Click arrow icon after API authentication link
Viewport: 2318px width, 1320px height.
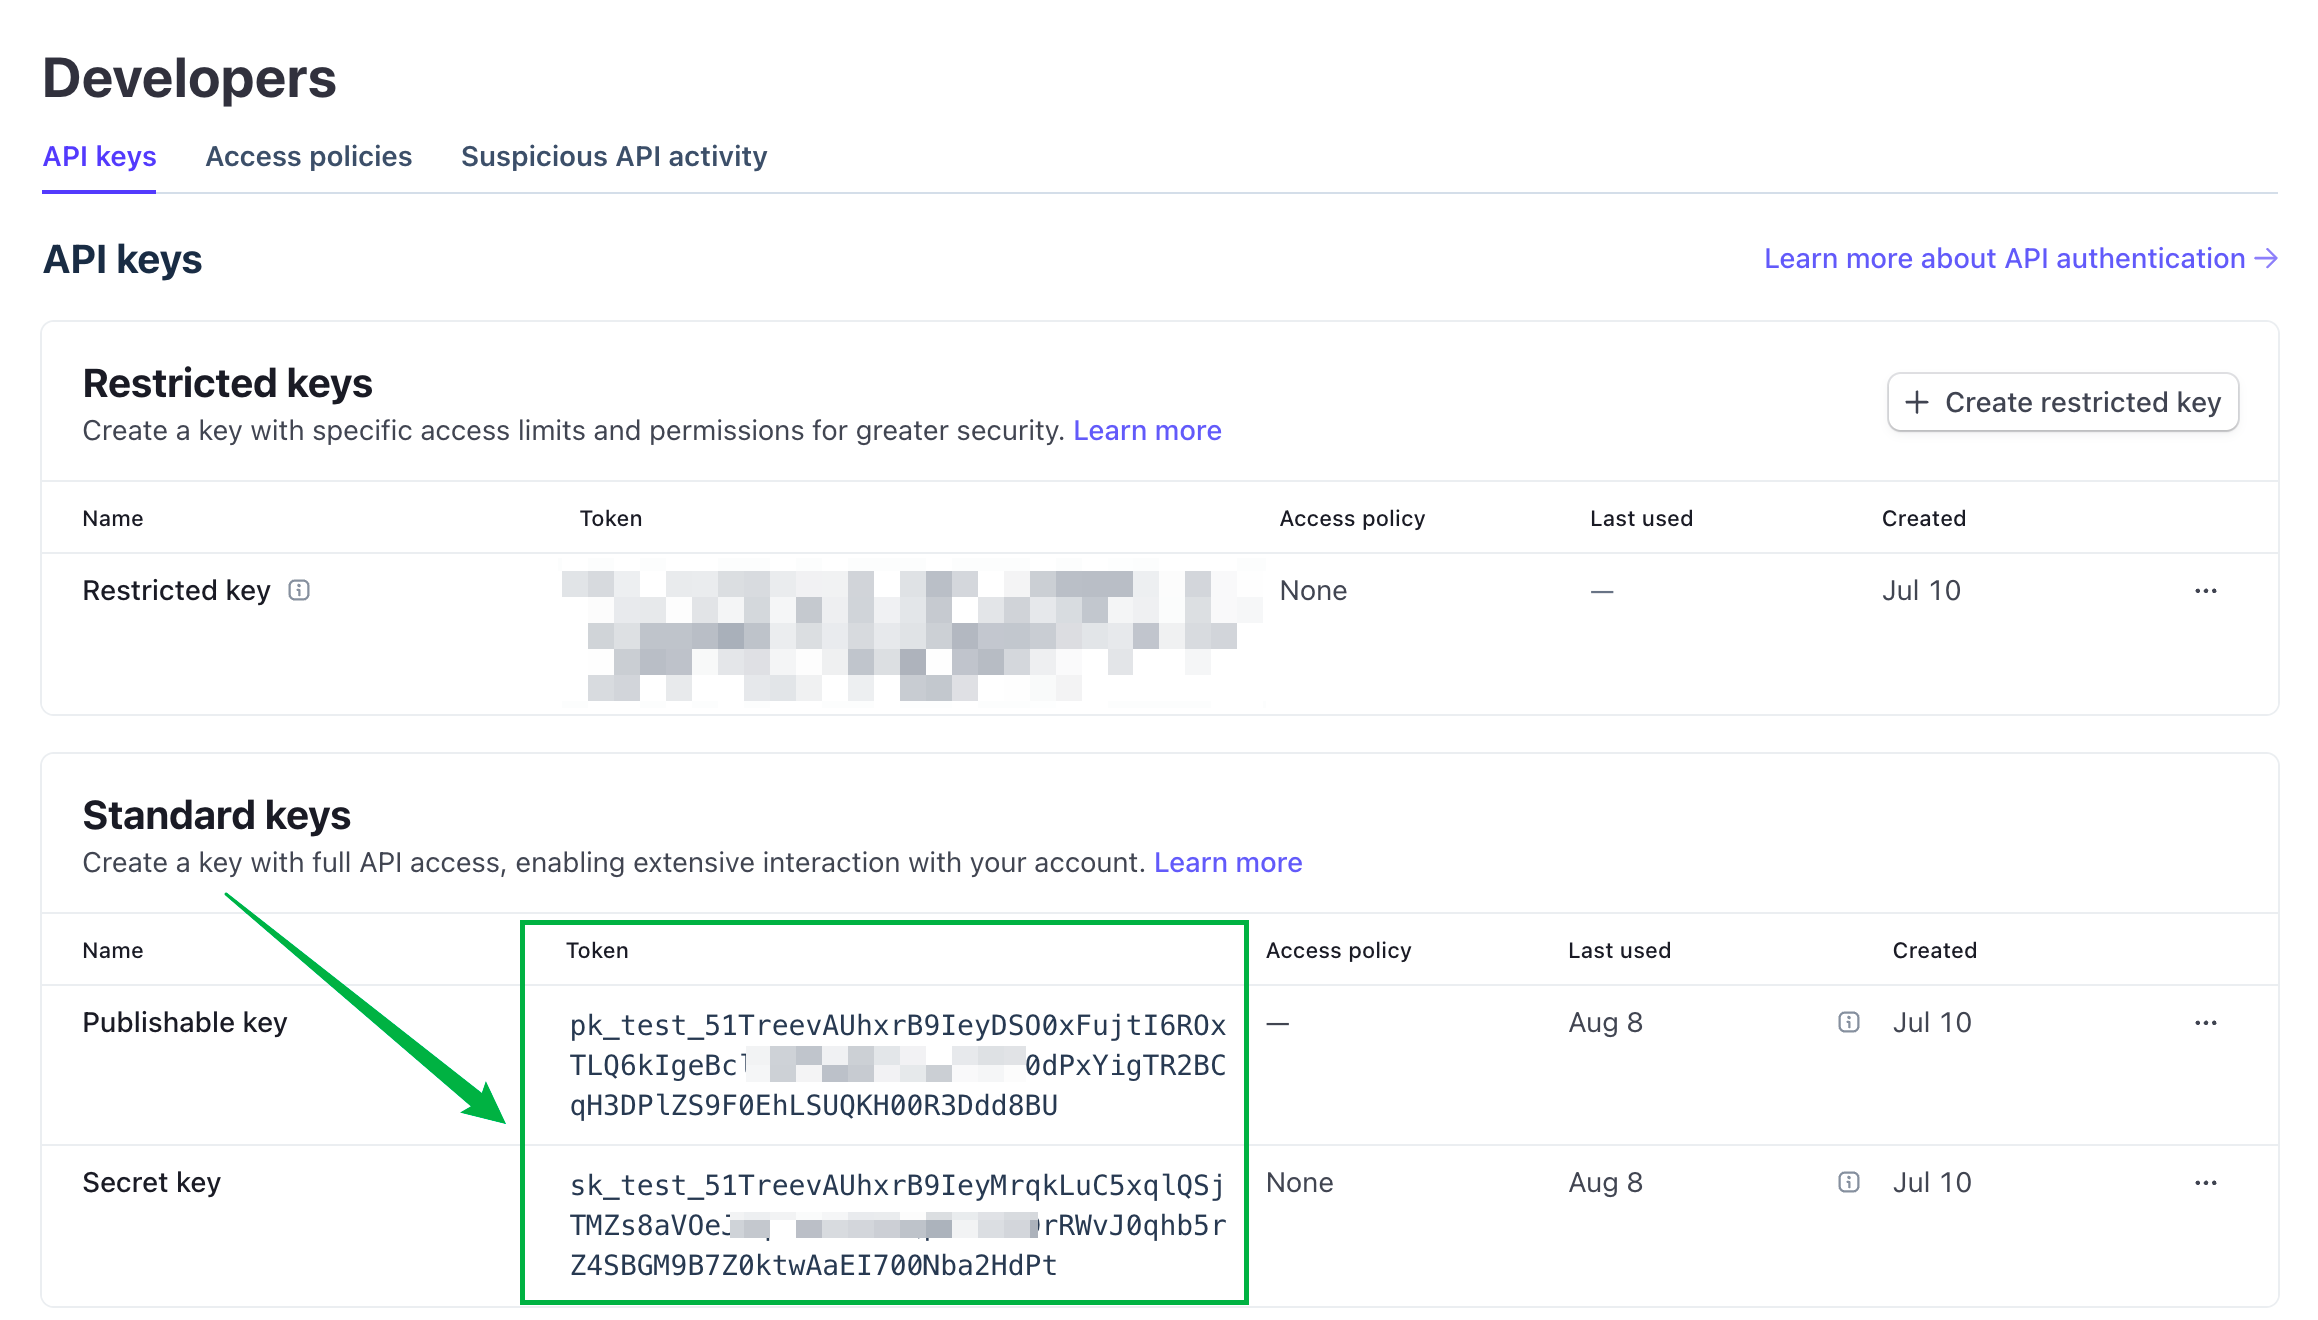point(2266,258)
